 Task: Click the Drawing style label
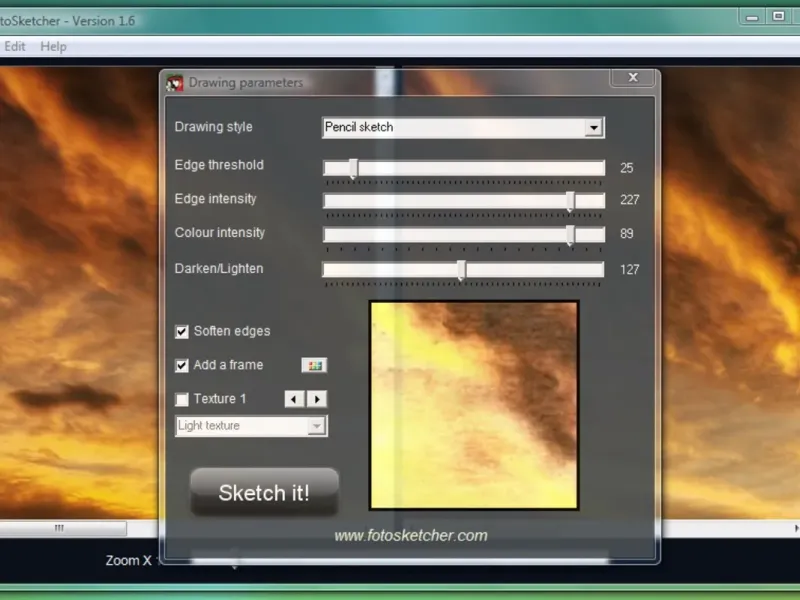tap(213, 127)
